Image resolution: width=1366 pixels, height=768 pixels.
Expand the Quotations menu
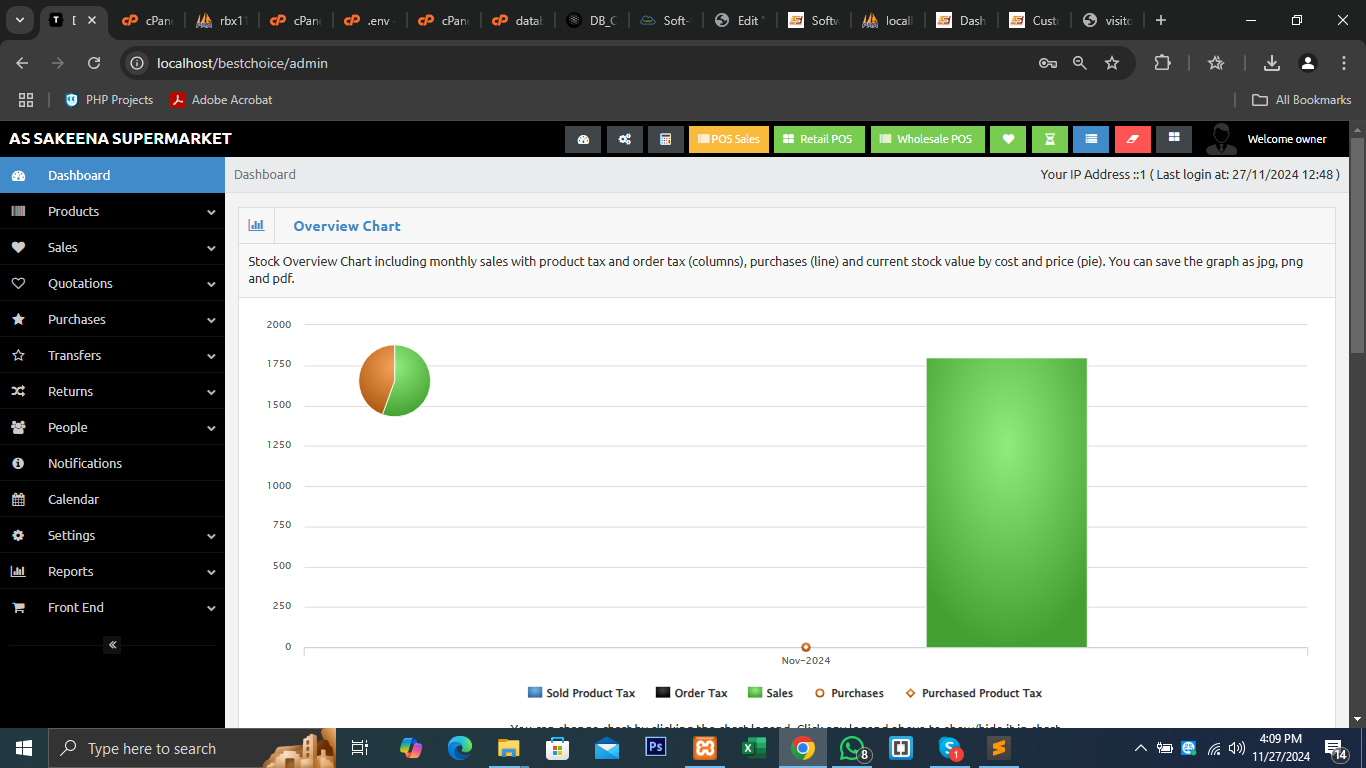112,283
